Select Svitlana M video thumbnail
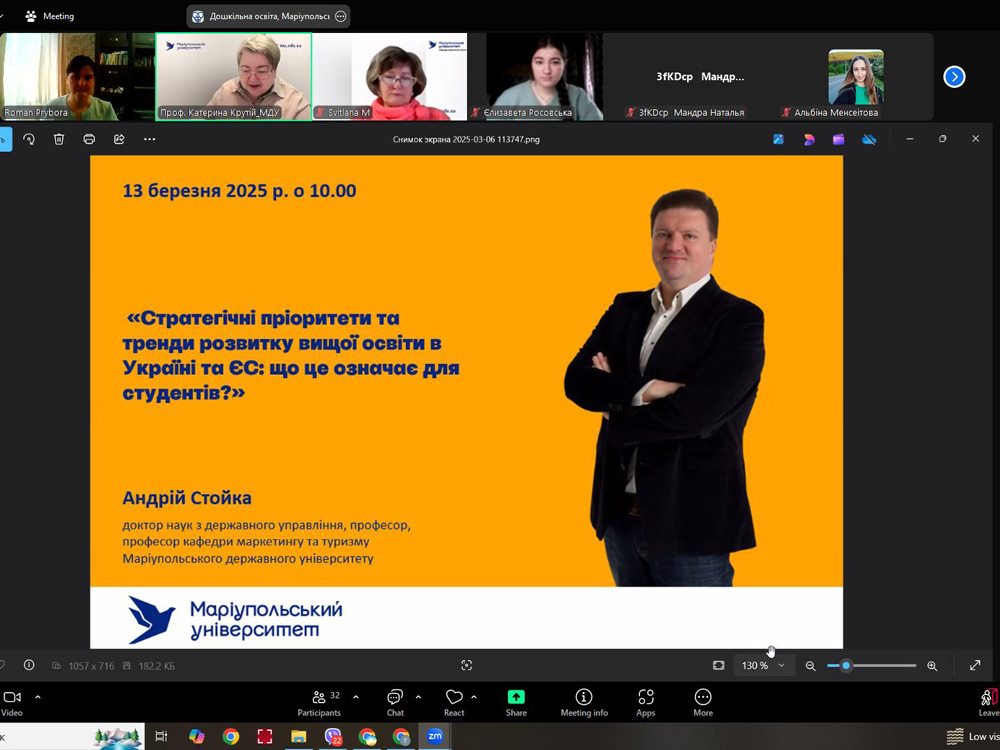The height and width of the screenshot is (750, 1000). (389, 77)
